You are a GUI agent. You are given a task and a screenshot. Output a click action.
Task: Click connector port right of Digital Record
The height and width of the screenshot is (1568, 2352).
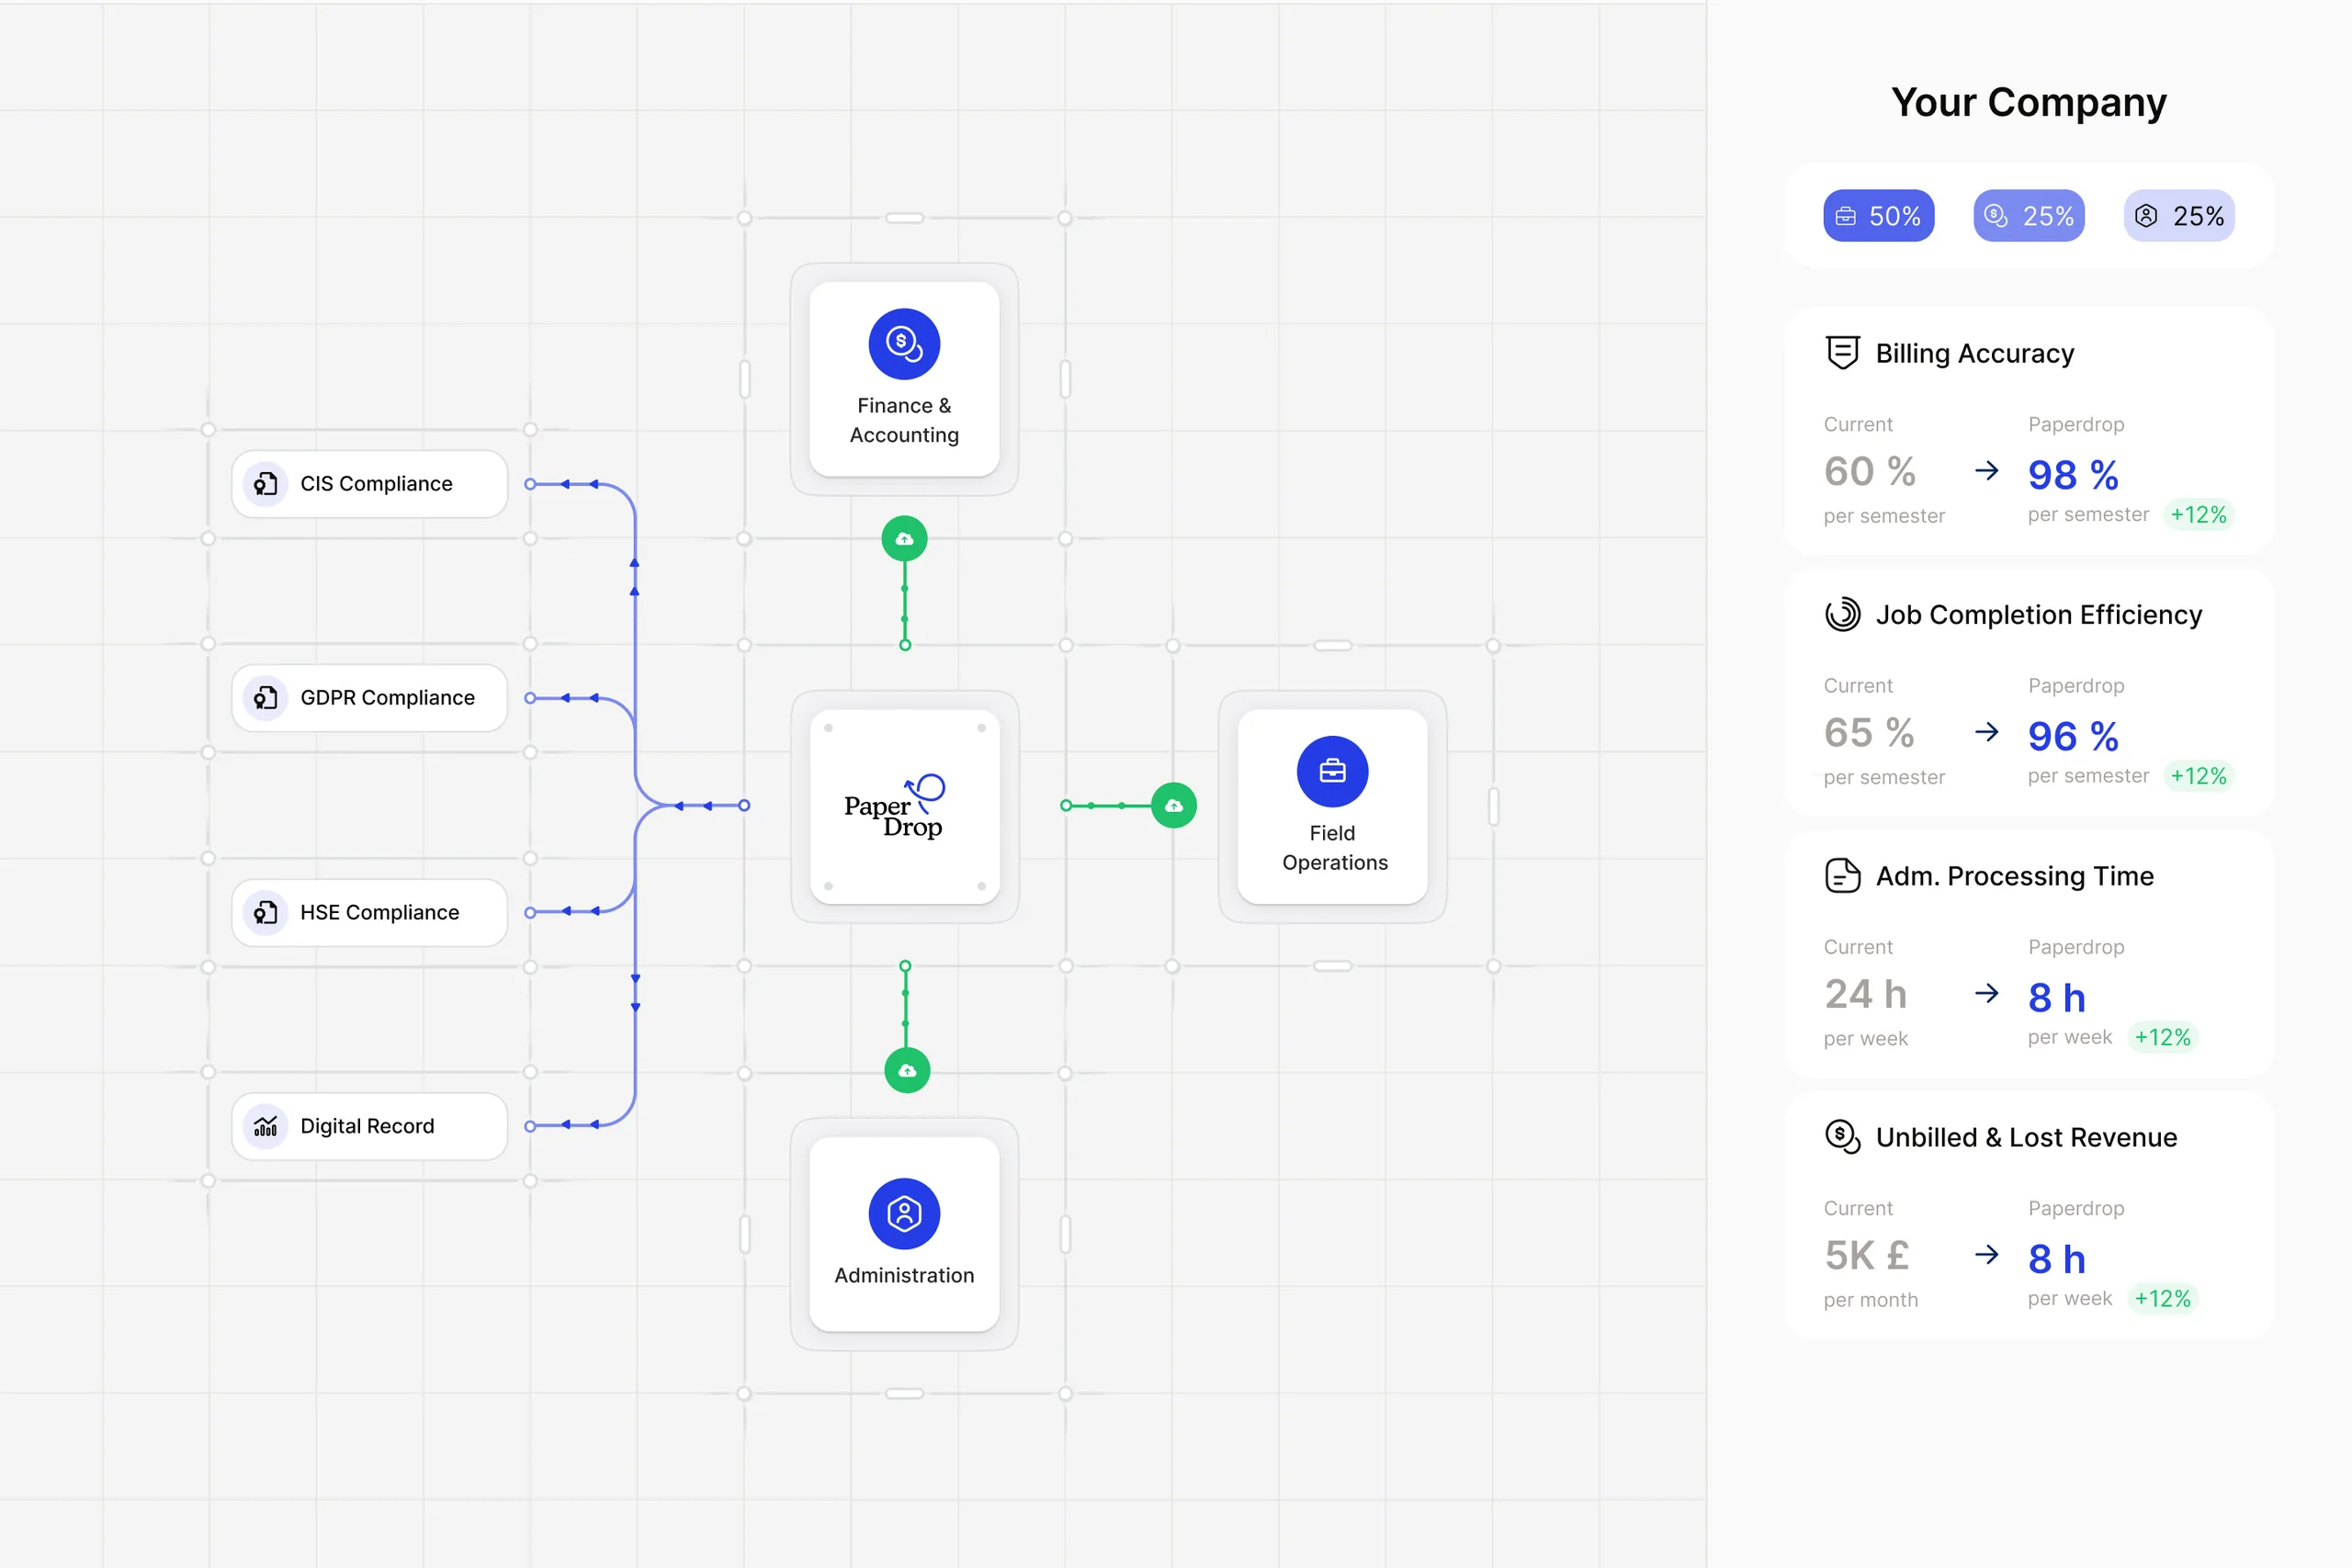click(530, 1126)
